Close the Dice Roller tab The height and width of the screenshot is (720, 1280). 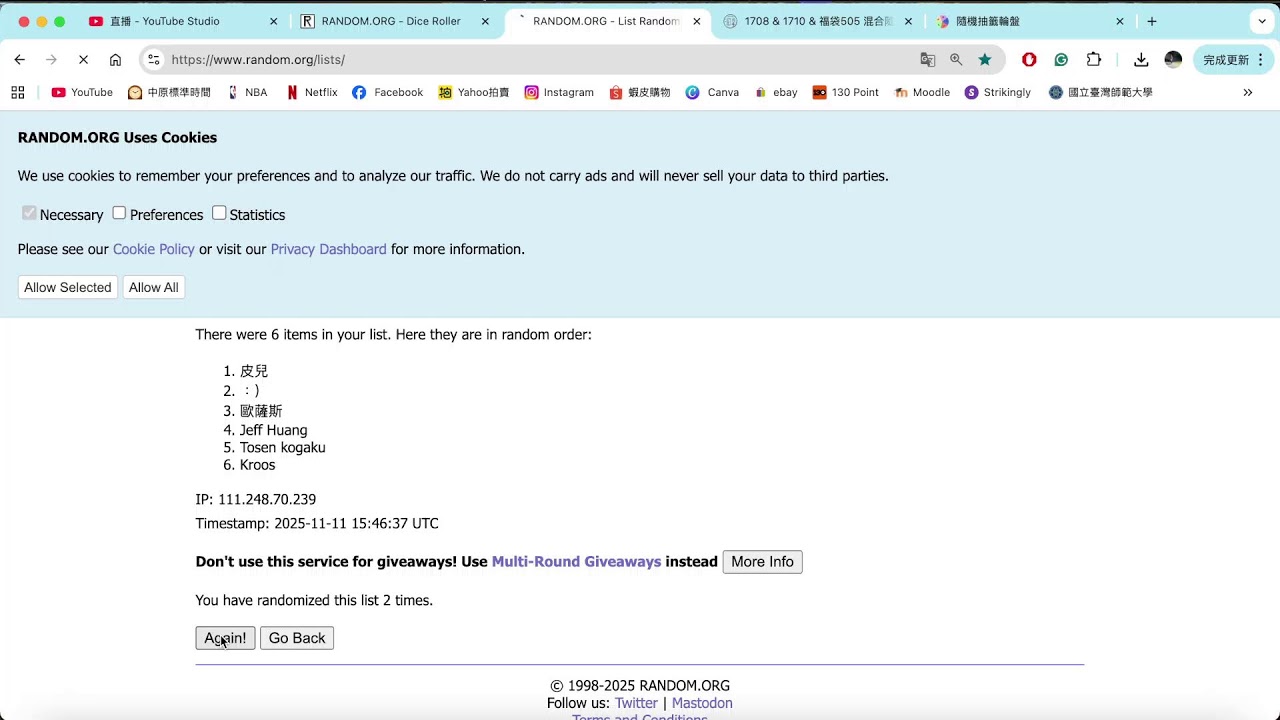coord(485,21)
